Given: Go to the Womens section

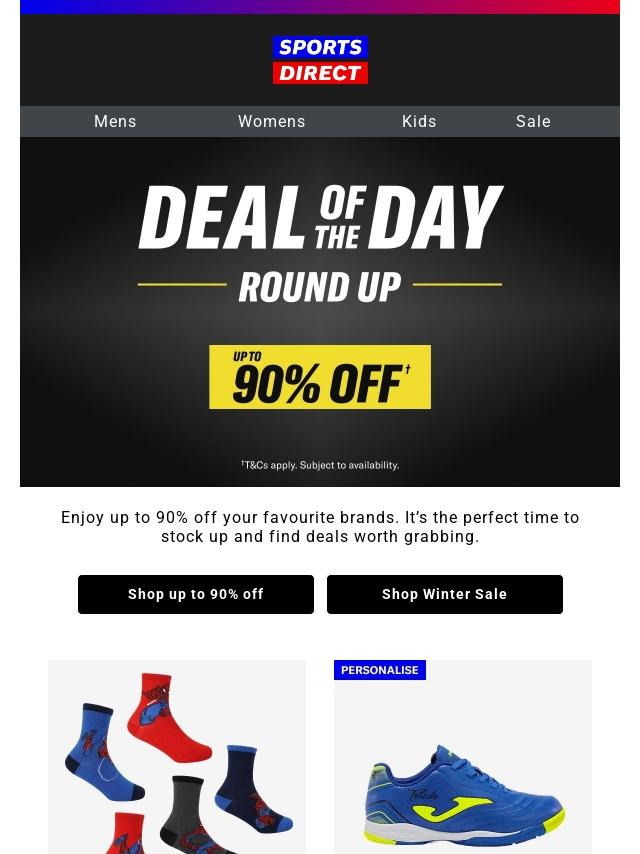Looking at the screenshot, I should (272, 121).
